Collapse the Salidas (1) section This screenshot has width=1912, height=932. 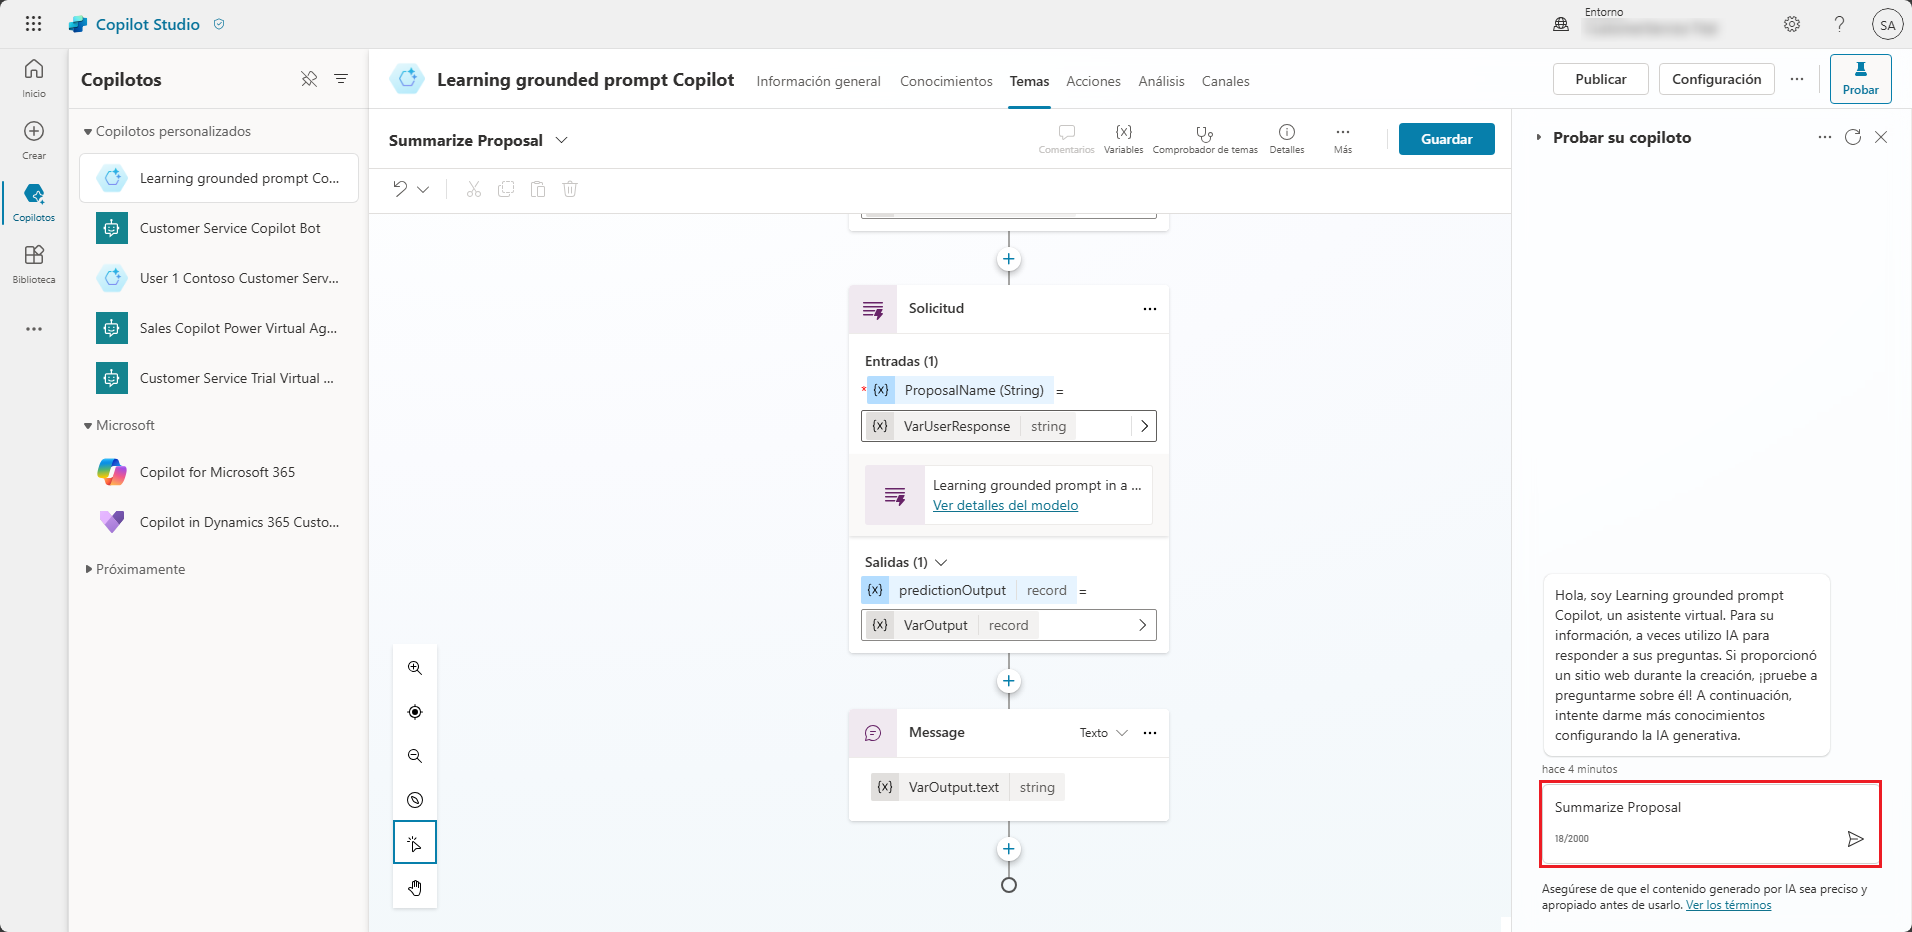941,562
